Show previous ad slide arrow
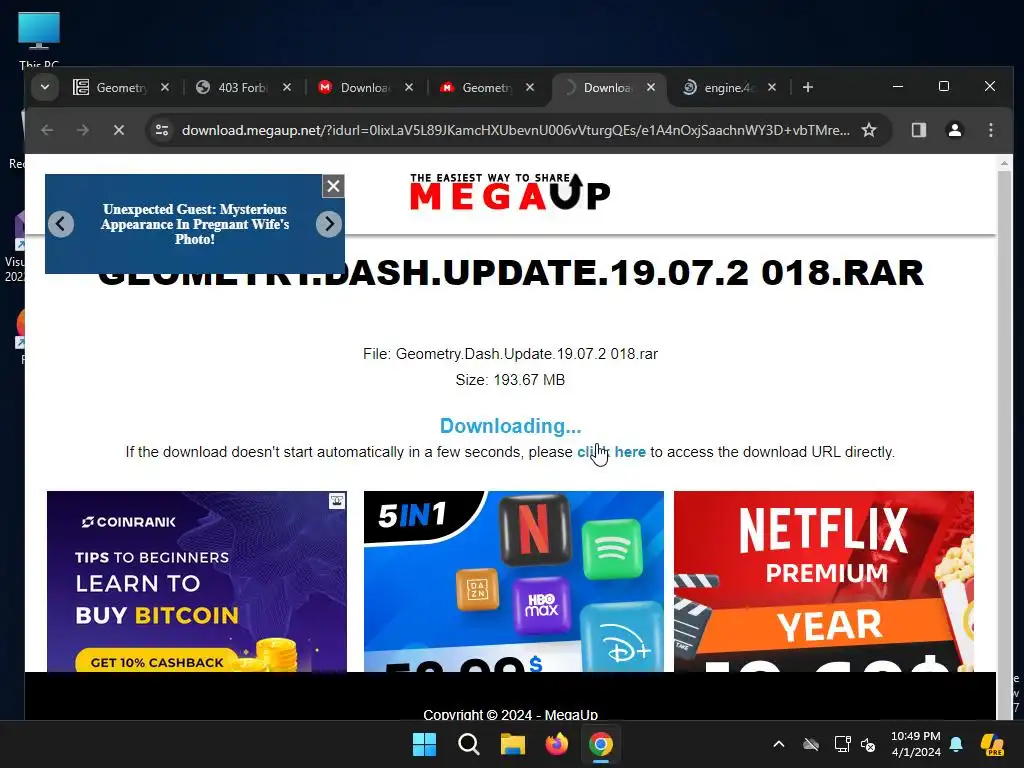1024x768 pixels. 61,224
